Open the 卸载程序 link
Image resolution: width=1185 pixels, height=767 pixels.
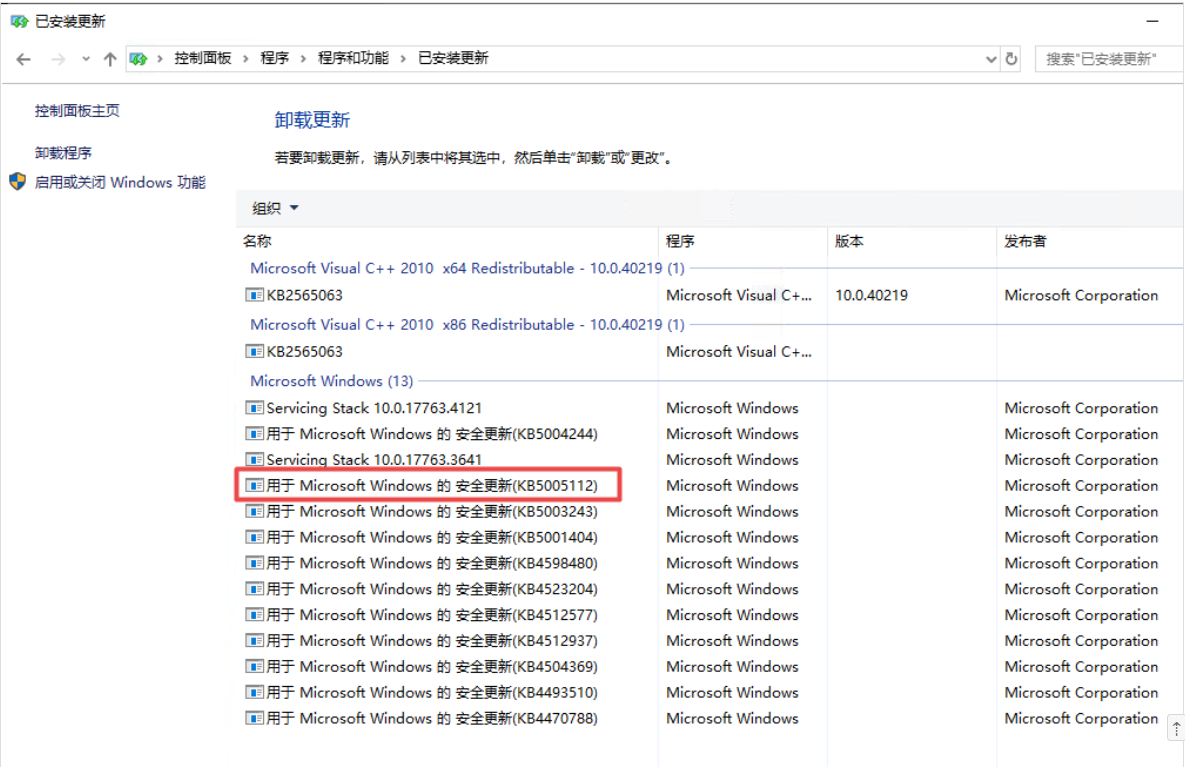tap(63, 153)
